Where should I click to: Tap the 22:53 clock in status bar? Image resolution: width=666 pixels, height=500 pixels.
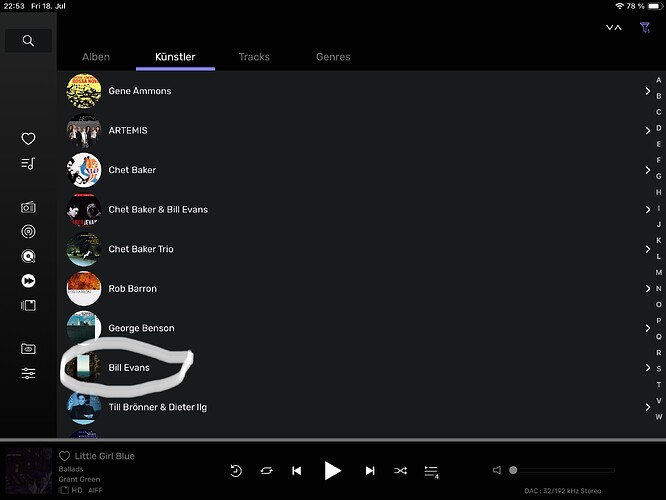click(x=14, y=6)
